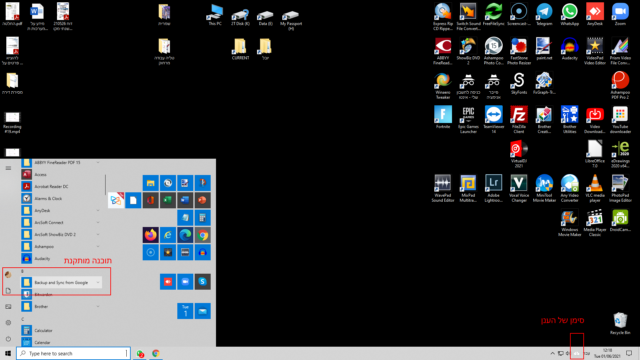Open the Internet Explorer Start tile
Screen dimensions: 640x360
(x=168, y=235)
